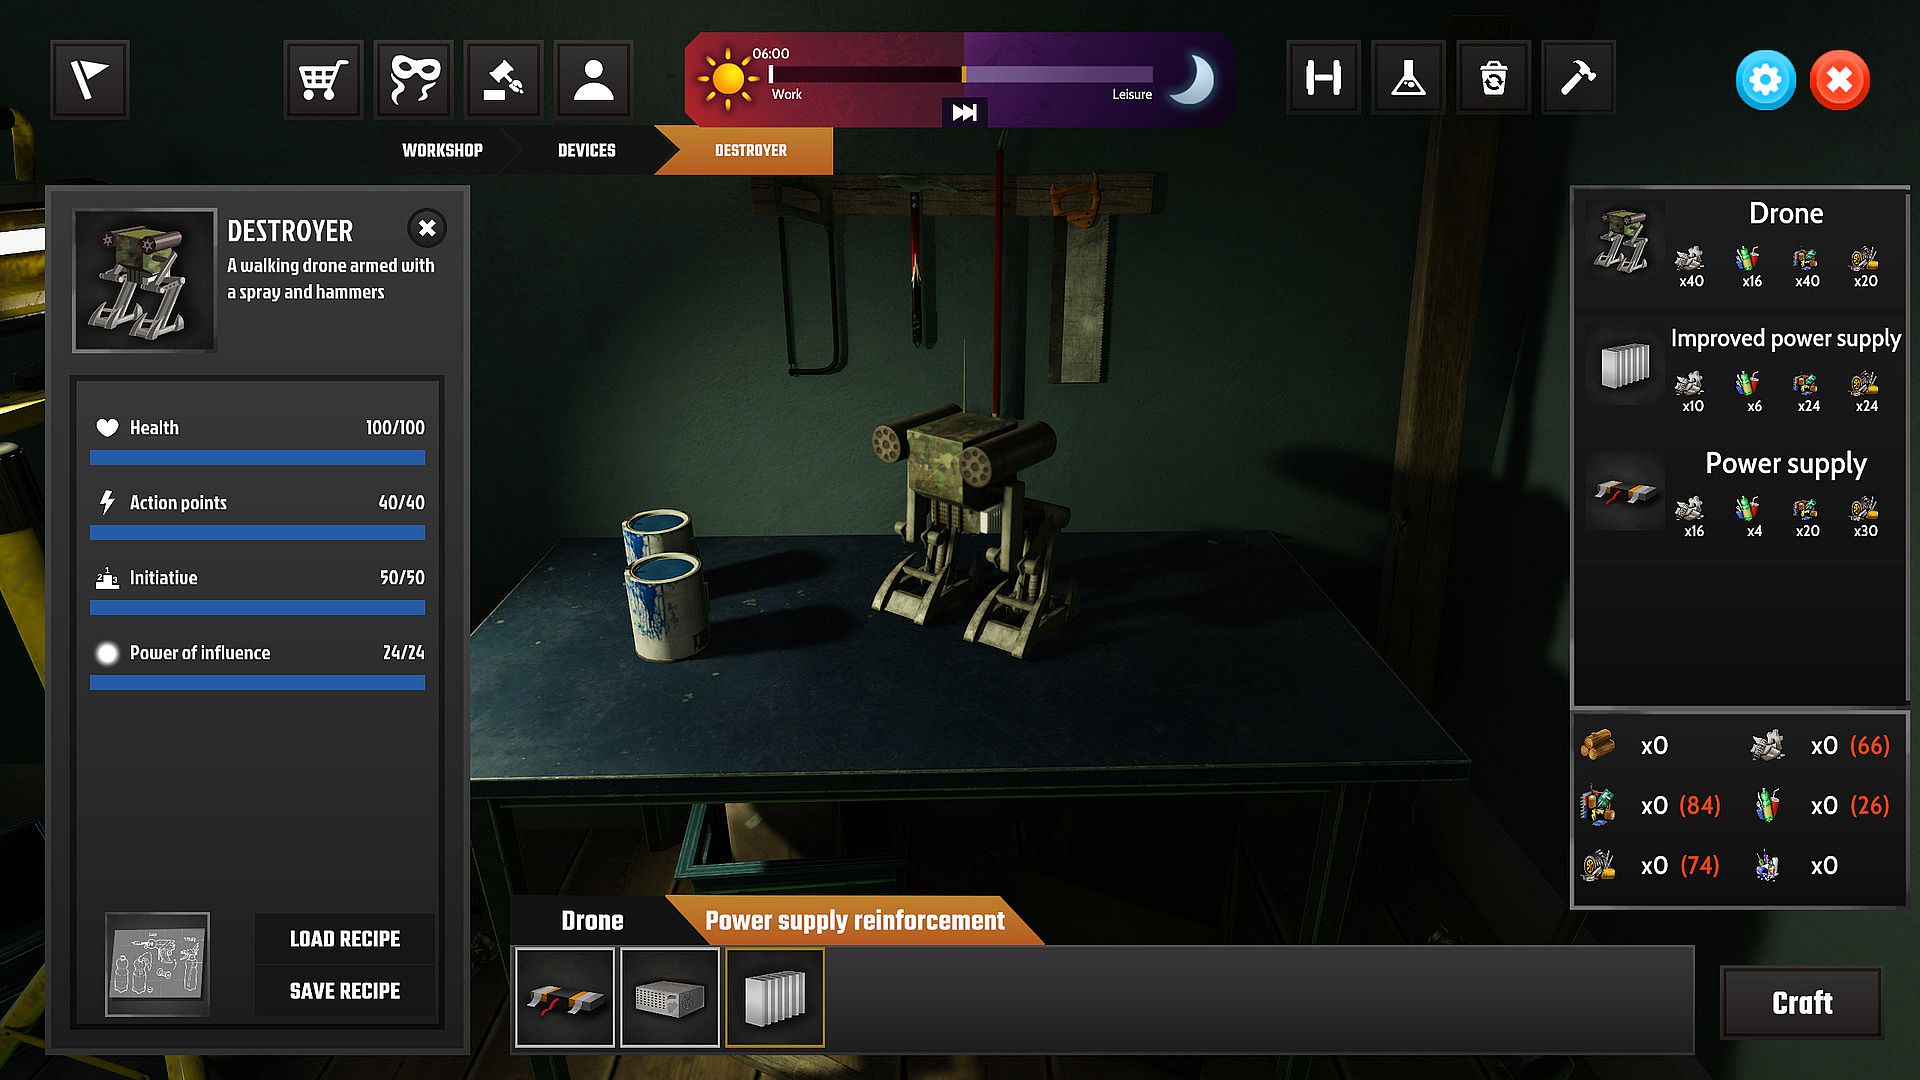1920x1080 pixels.
Task: Click Save Recipe
Action: point(344,991)
